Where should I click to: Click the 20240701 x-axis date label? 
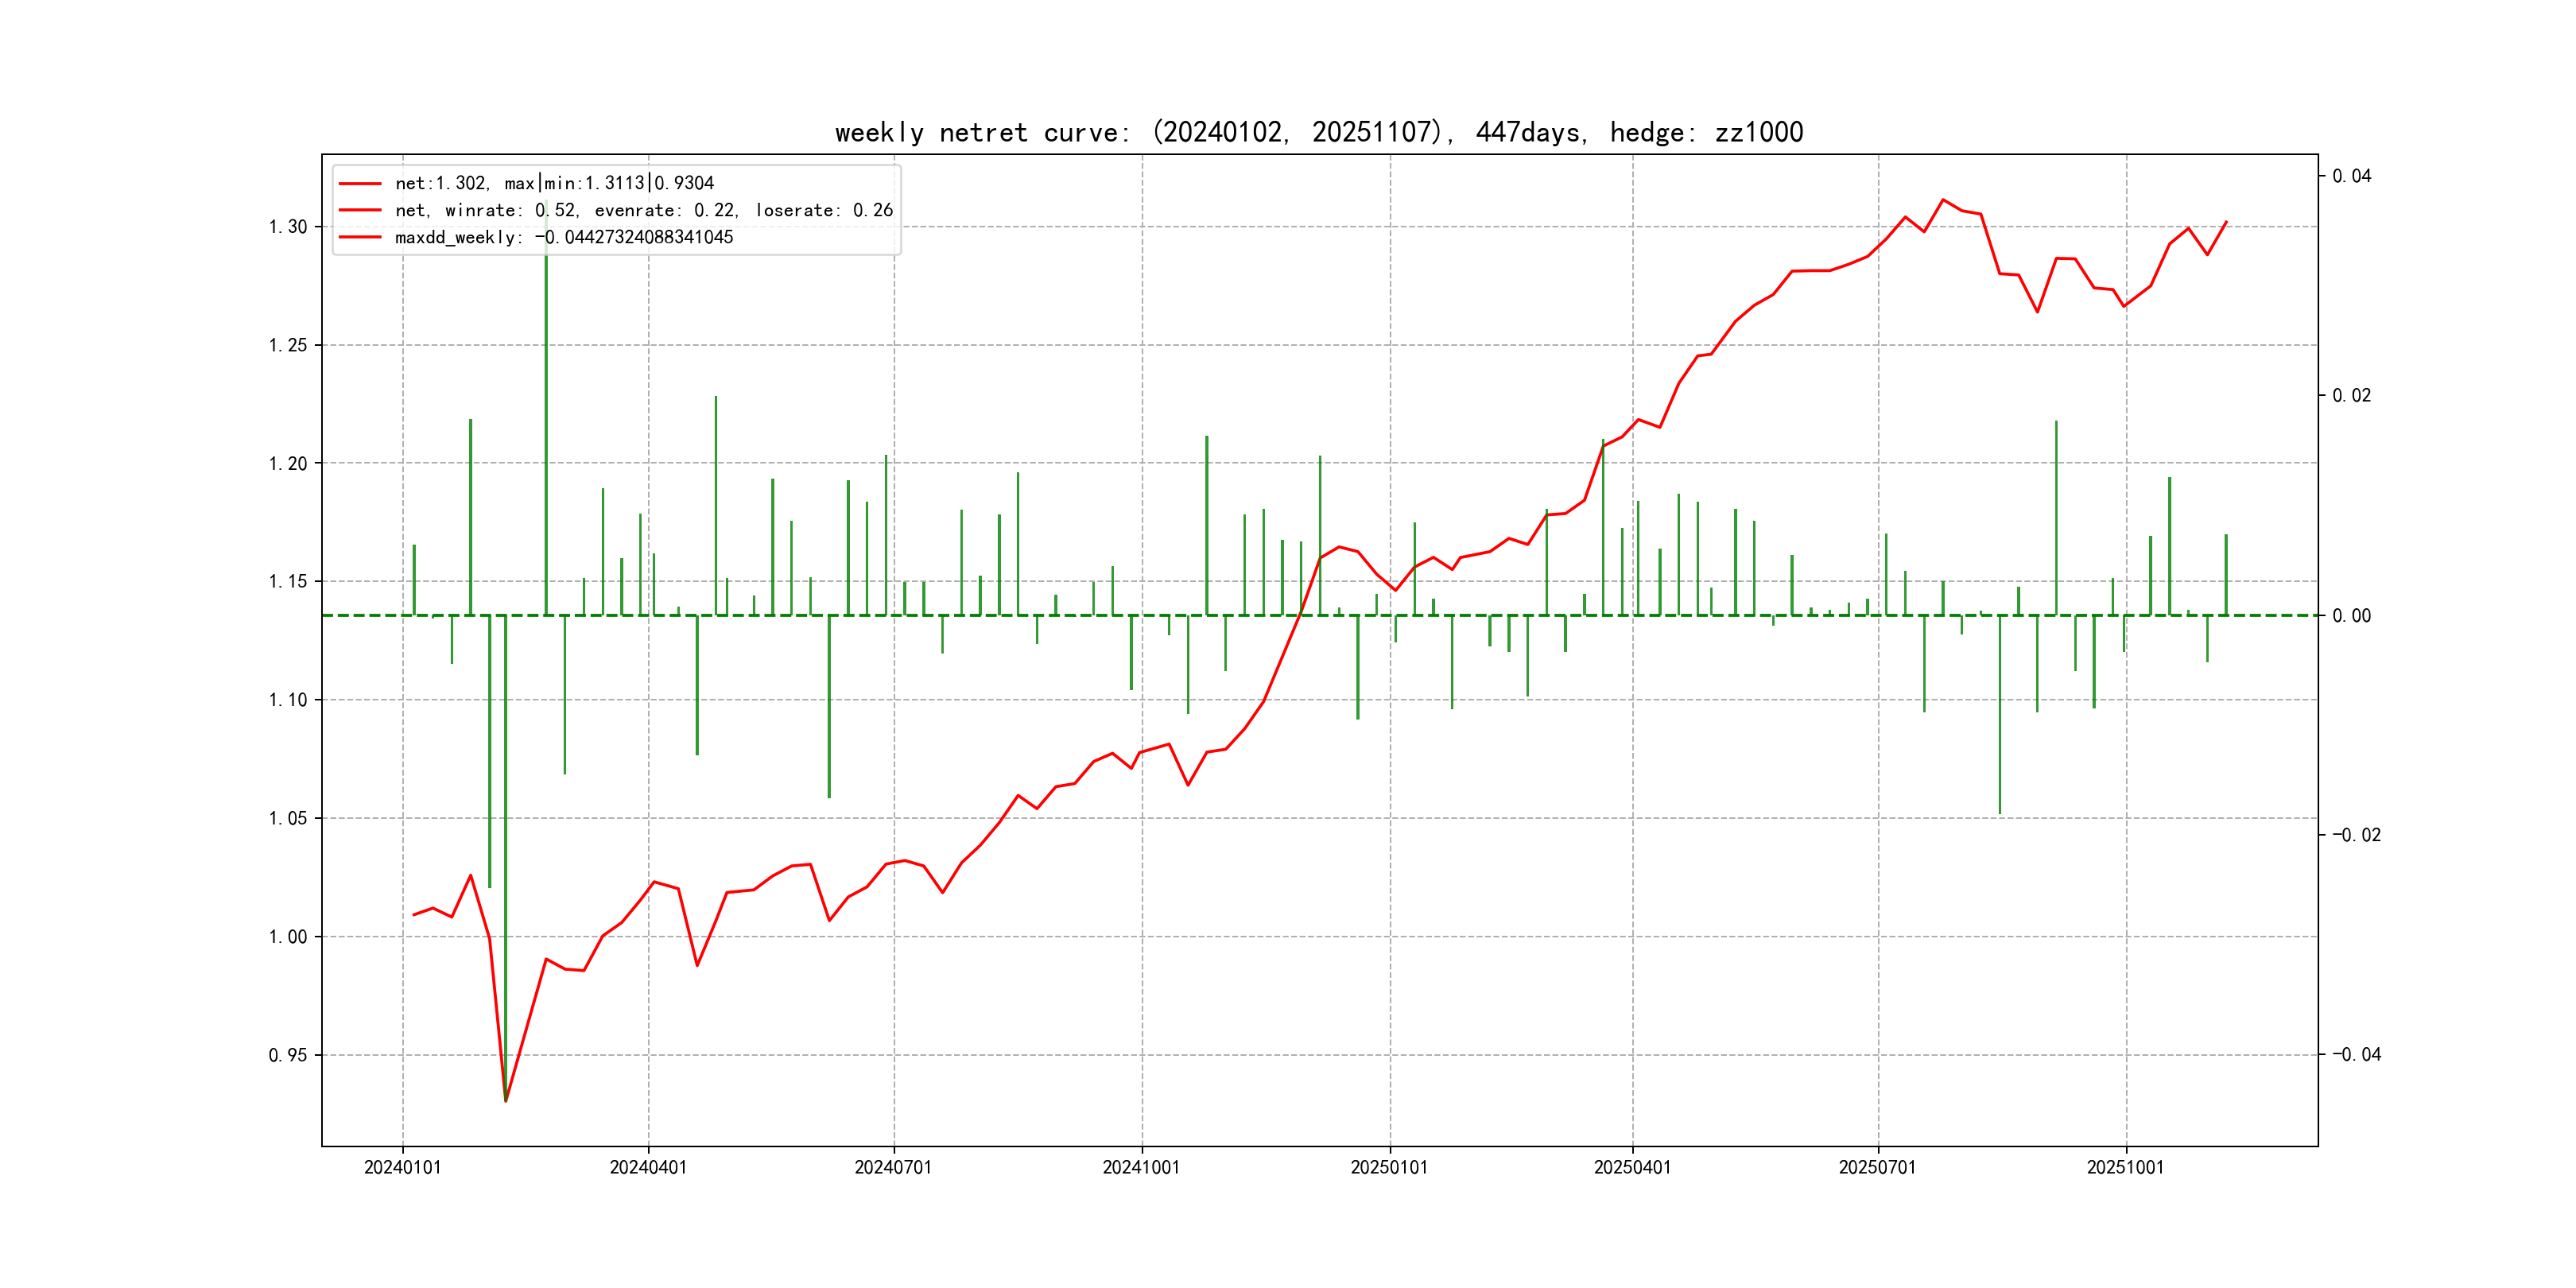(x=893, y=1167)
